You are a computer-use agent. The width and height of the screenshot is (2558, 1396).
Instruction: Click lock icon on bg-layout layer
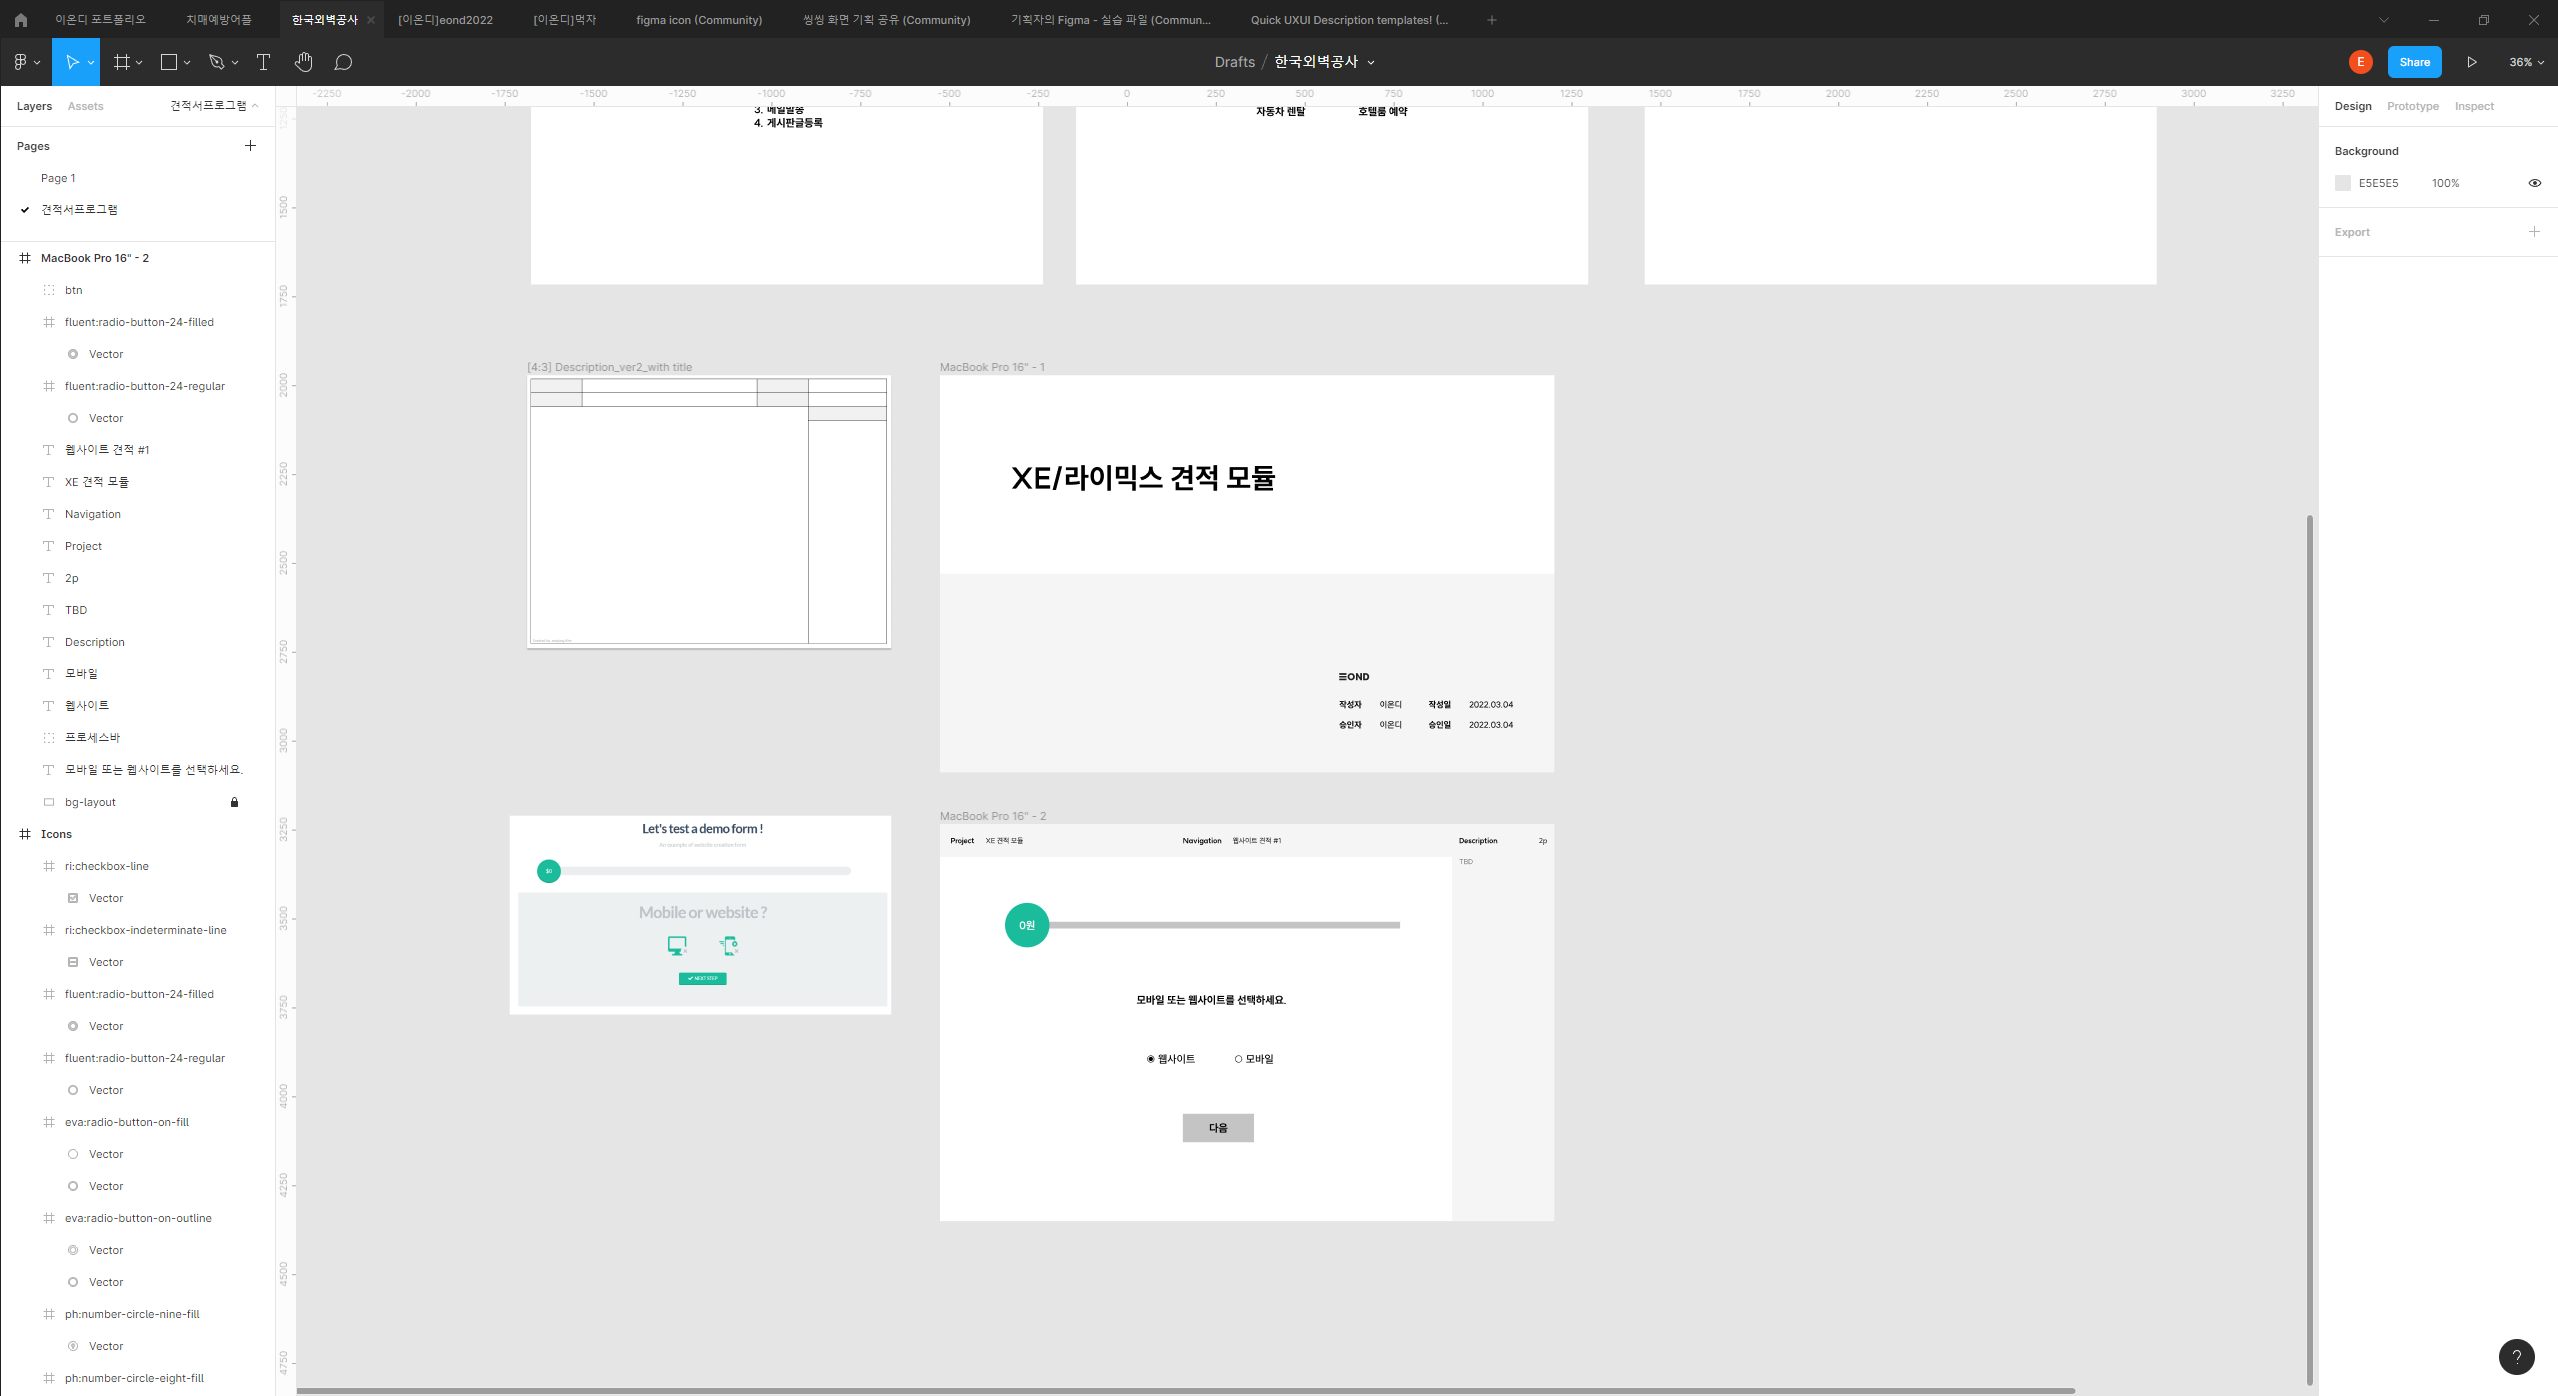235,802
